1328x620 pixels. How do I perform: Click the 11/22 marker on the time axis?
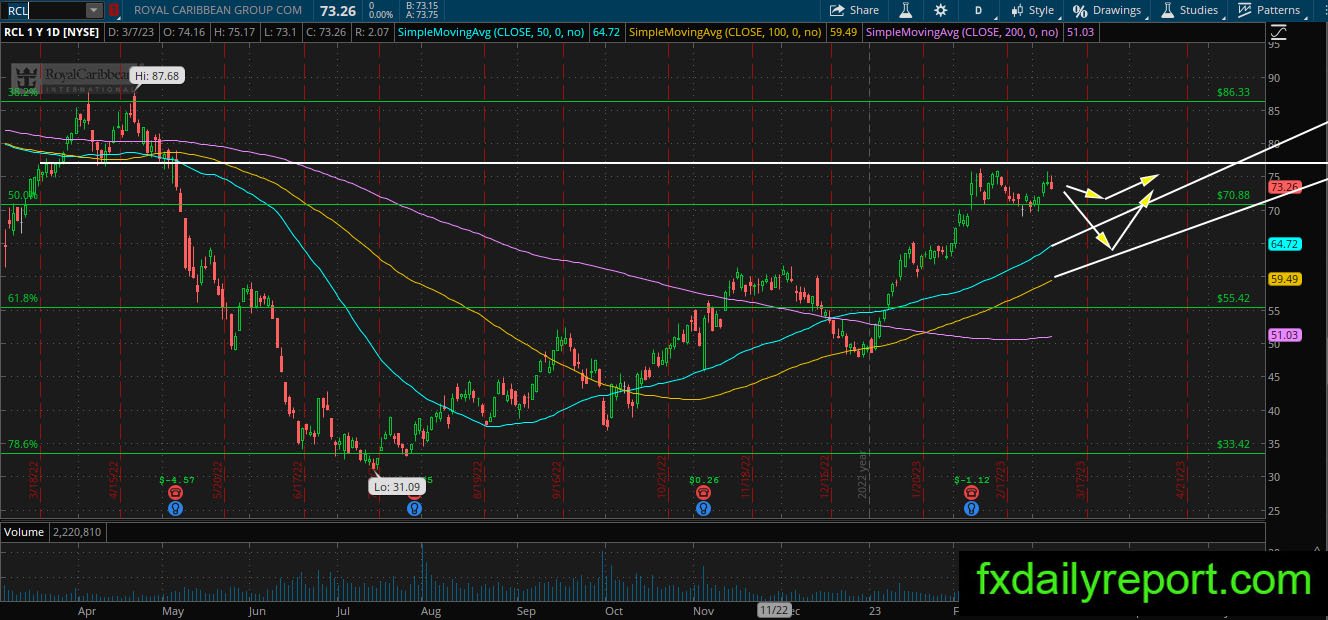[774, 610]
